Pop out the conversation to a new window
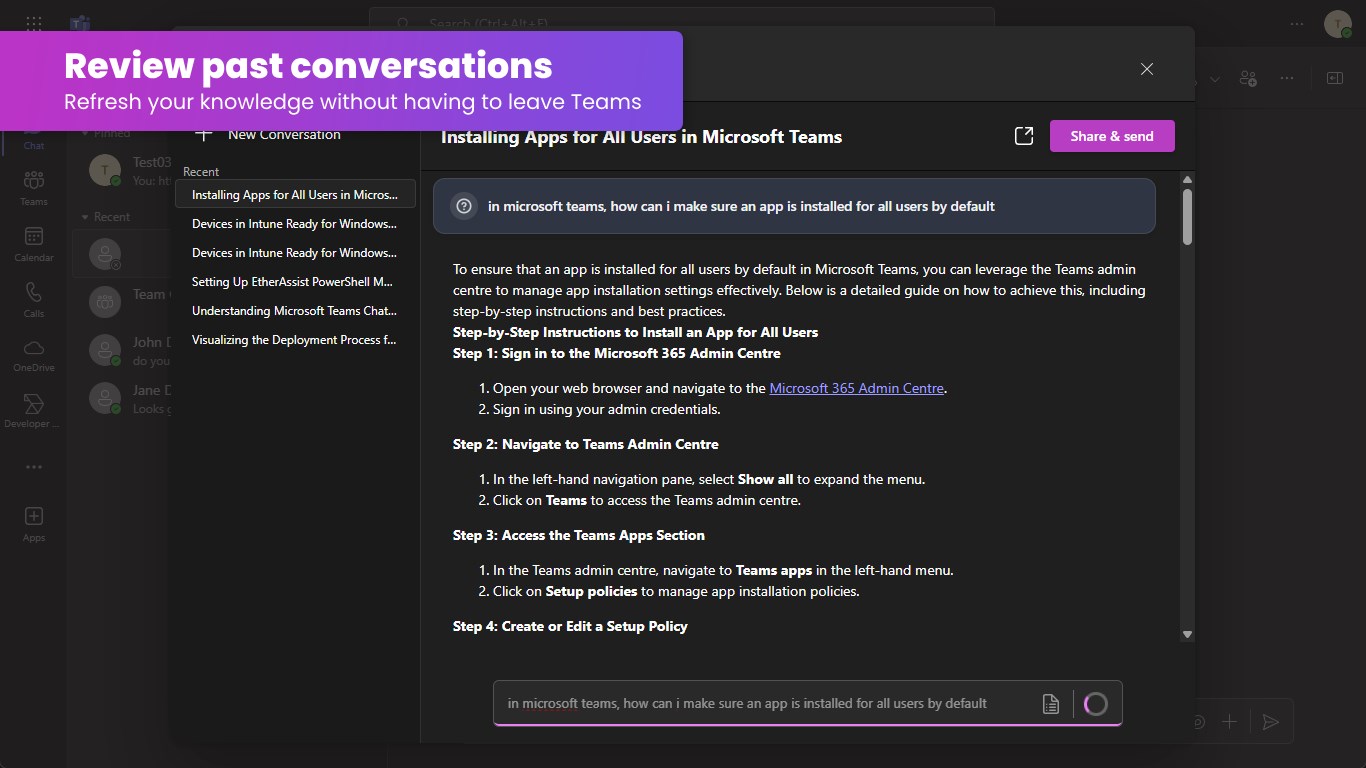1366x768 pixels. [x=1024, y=136]
